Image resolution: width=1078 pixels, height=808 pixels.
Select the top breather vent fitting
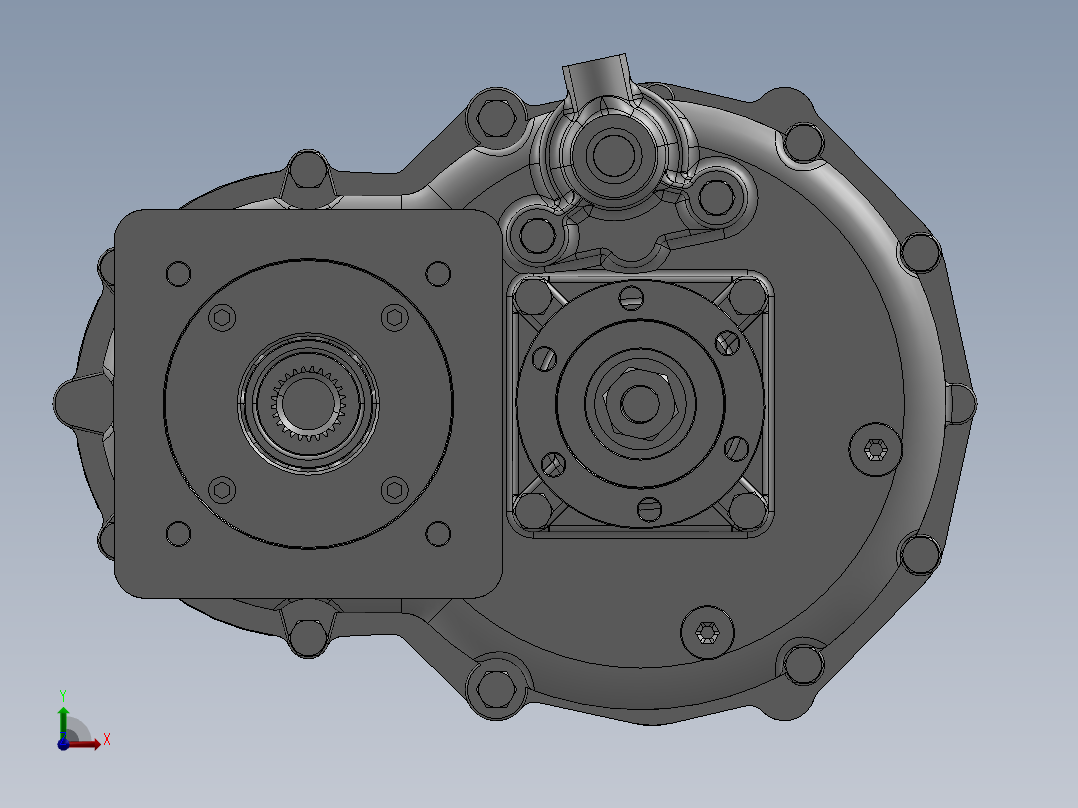coord(598,70)
